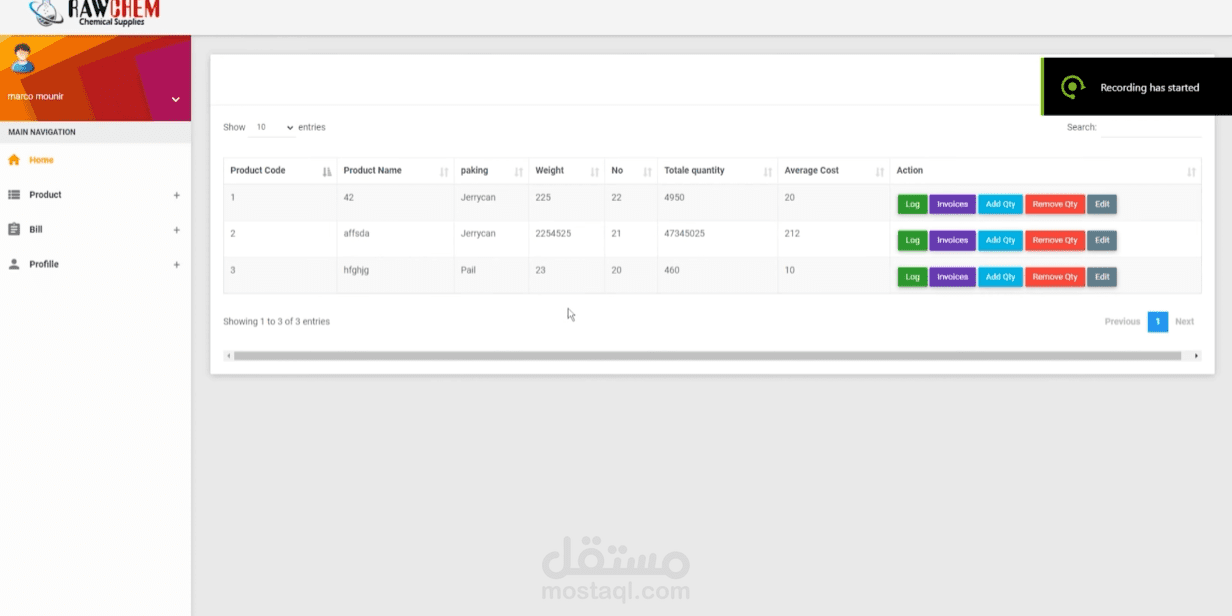
Task: View Invoices for product affsda
Action: point(952,240)
